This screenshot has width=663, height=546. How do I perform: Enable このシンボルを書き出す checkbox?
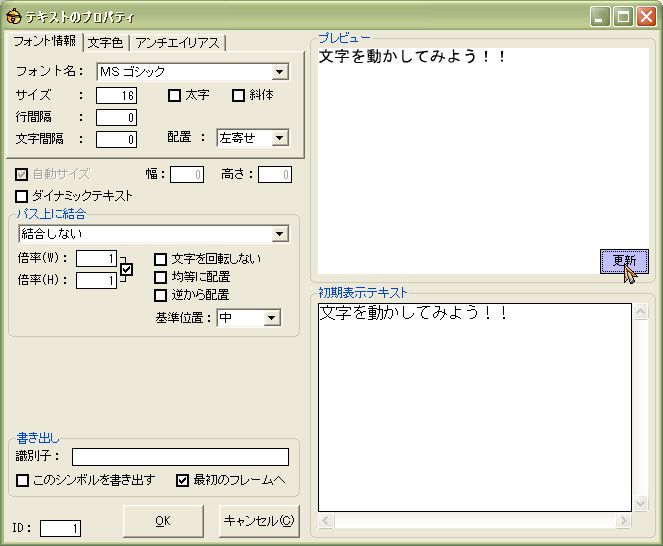click(22, 480)
